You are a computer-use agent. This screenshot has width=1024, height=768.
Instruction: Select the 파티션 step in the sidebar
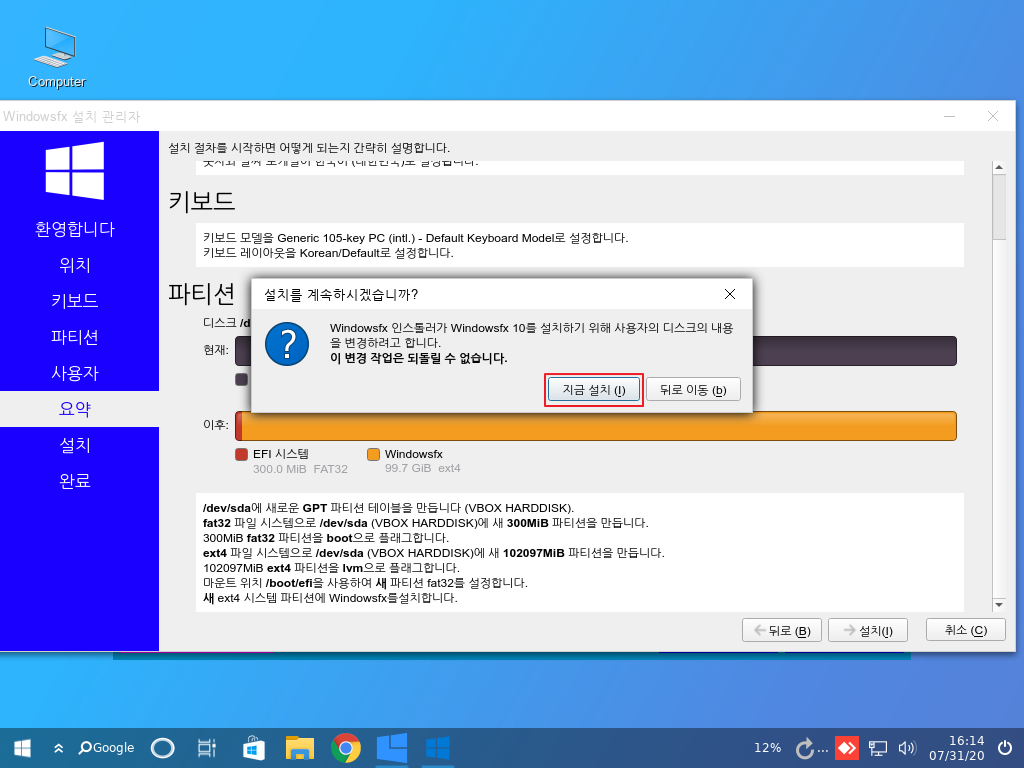75,337
